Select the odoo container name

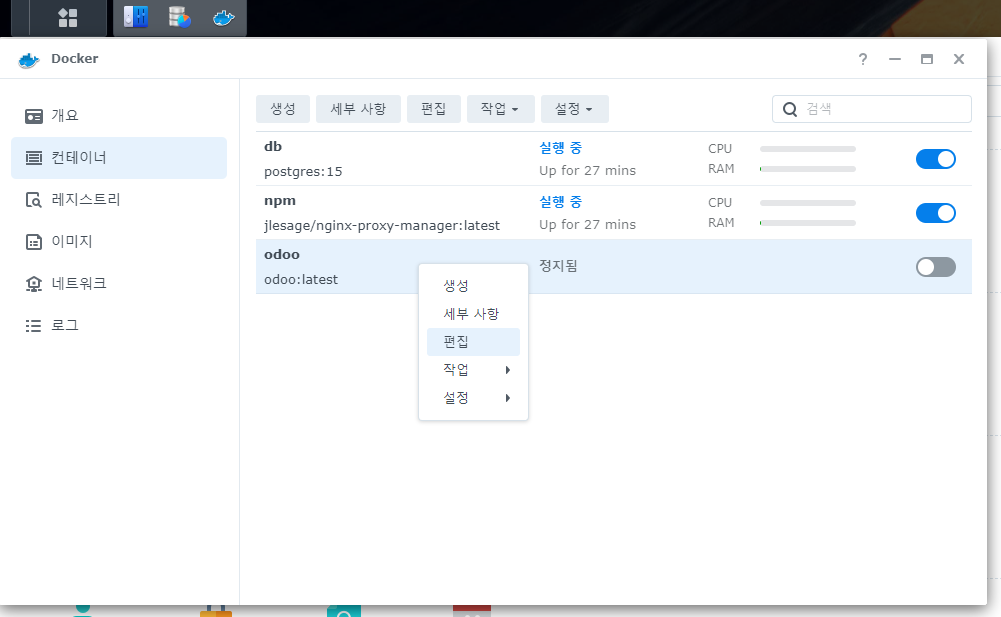[282, 255]
